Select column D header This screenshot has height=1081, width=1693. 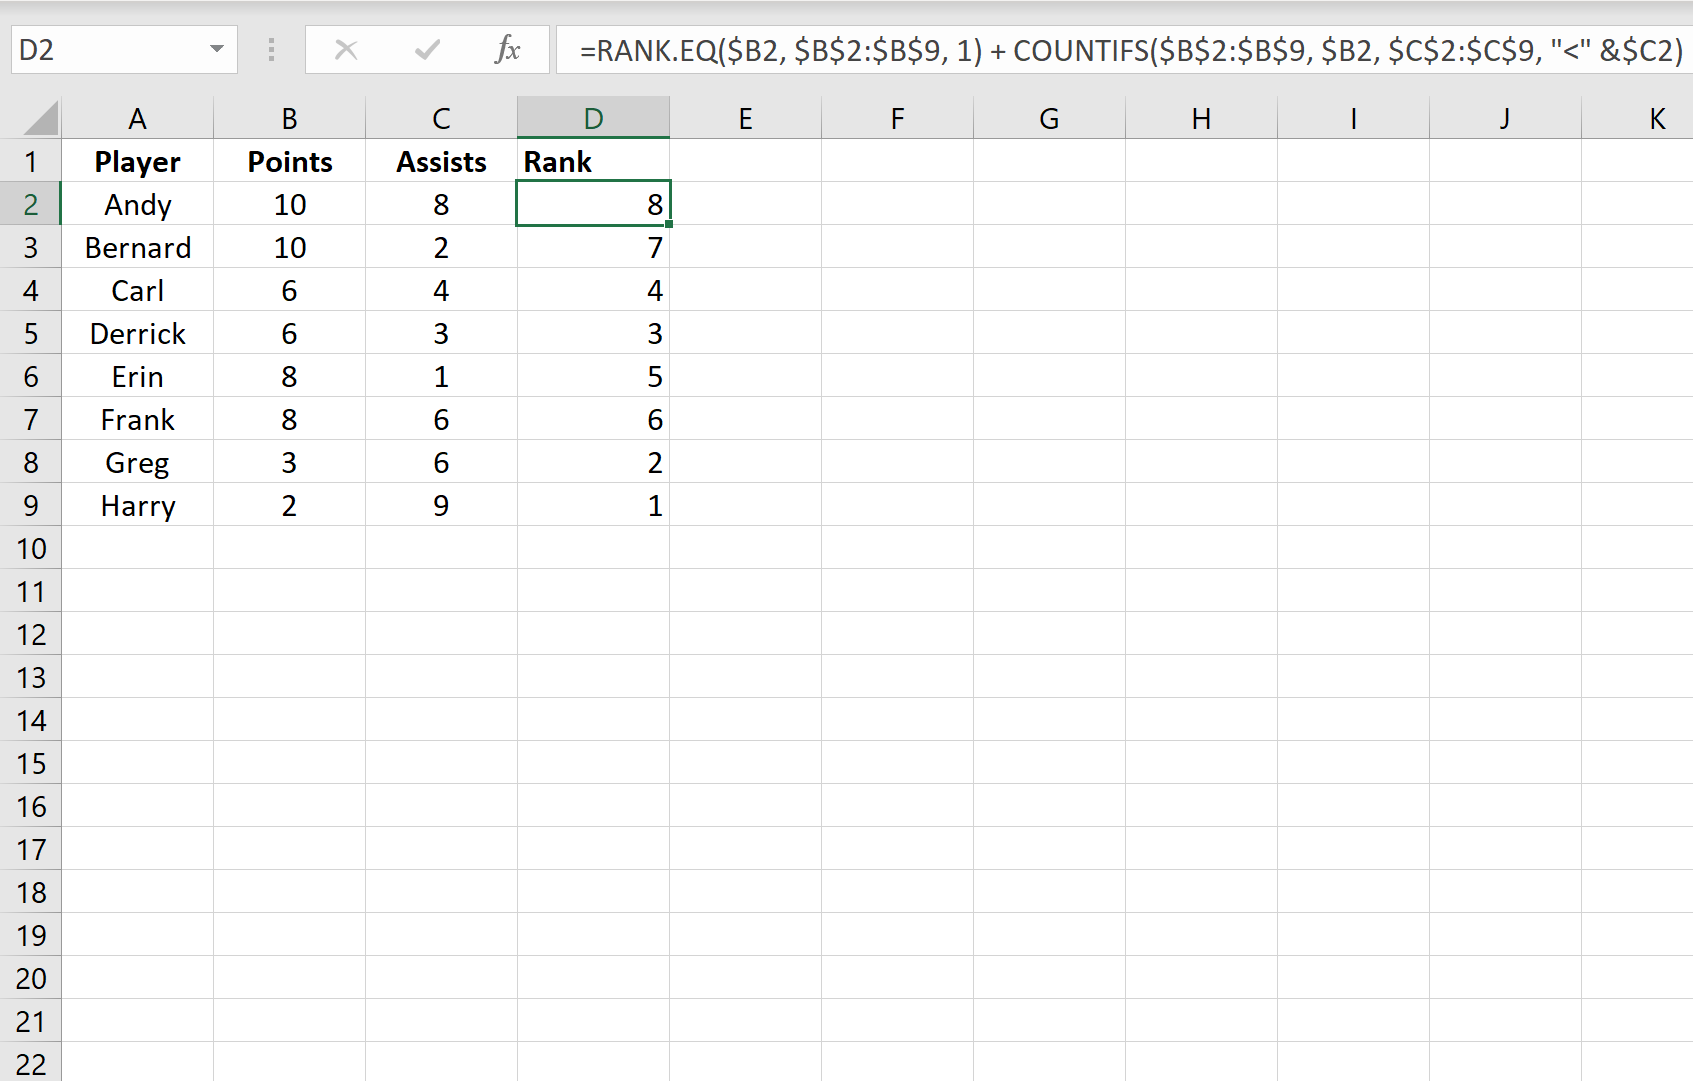point(593,118)
